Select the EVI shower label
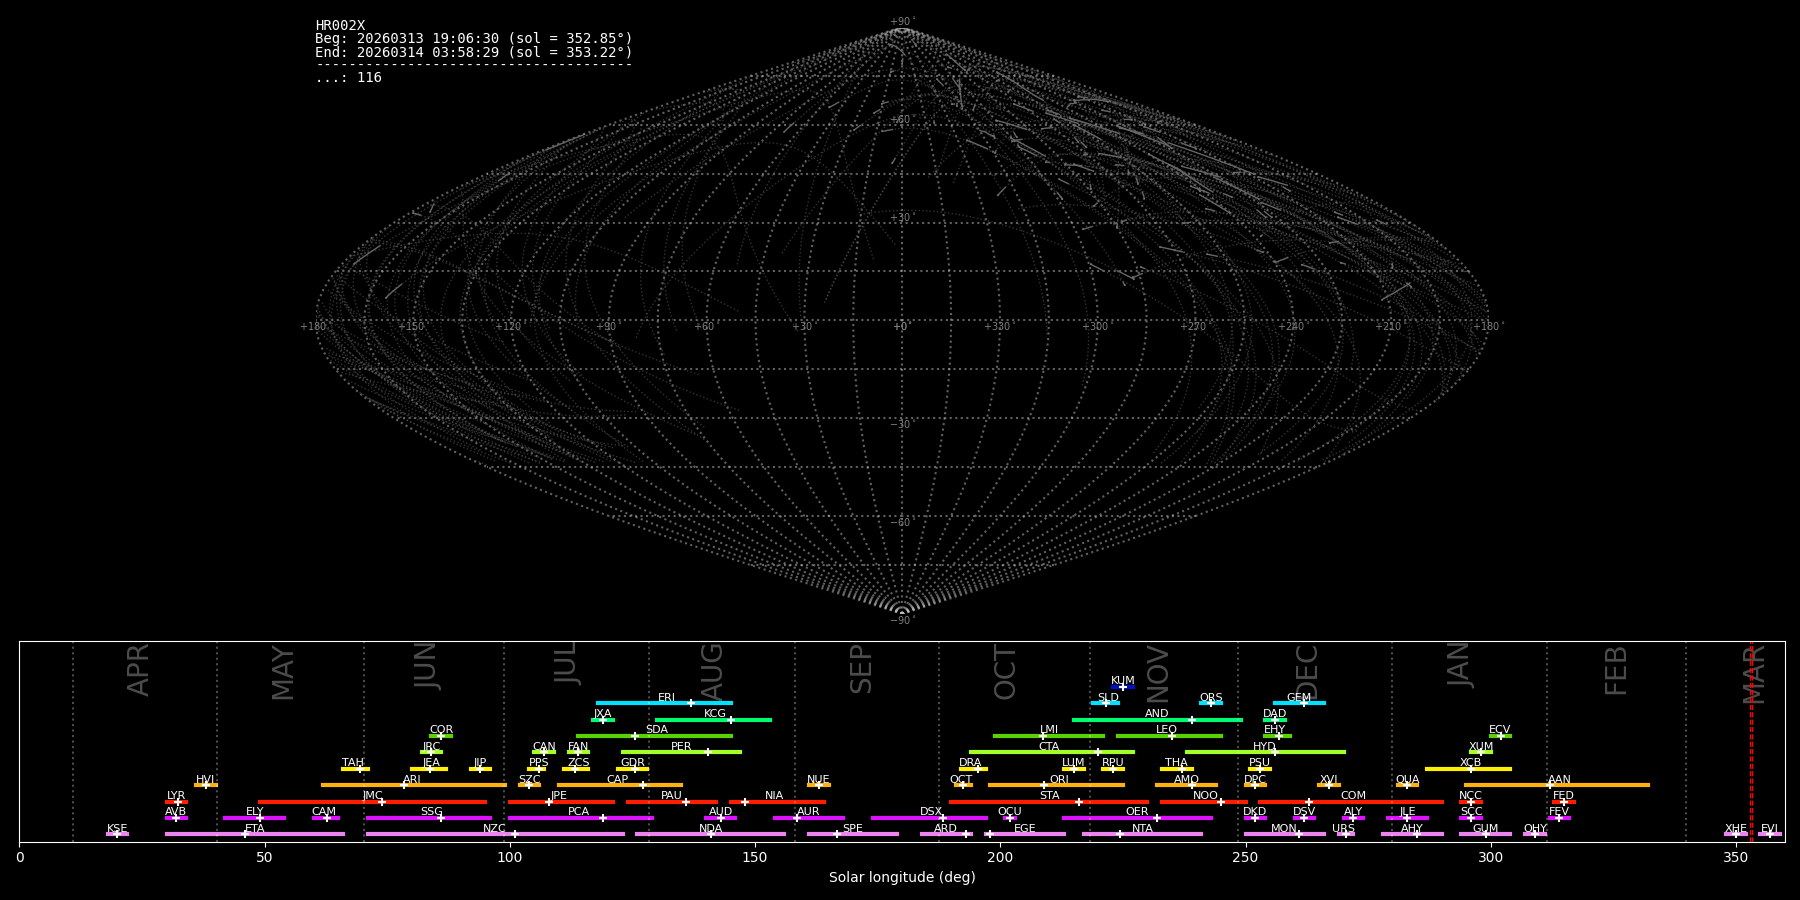The height and width of the screenshot is (900, 1800). point(1769,829)
